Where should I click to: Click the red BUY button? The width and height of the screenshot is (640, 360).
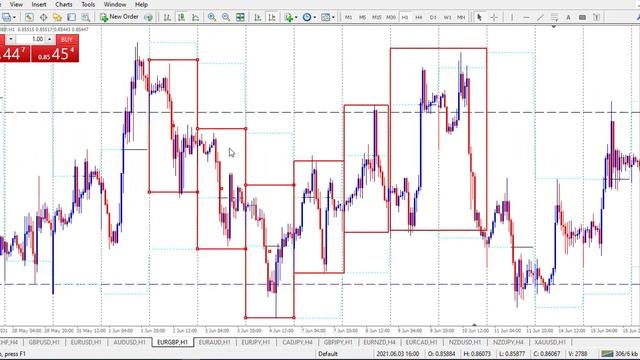pyautogui.click(x=67, y=39)
